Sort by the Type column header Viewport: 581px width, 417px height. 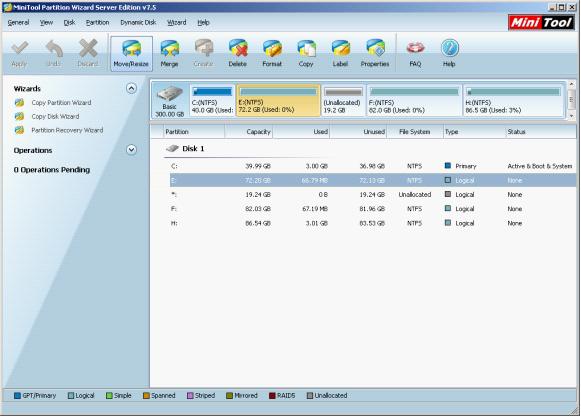[474, 132]
